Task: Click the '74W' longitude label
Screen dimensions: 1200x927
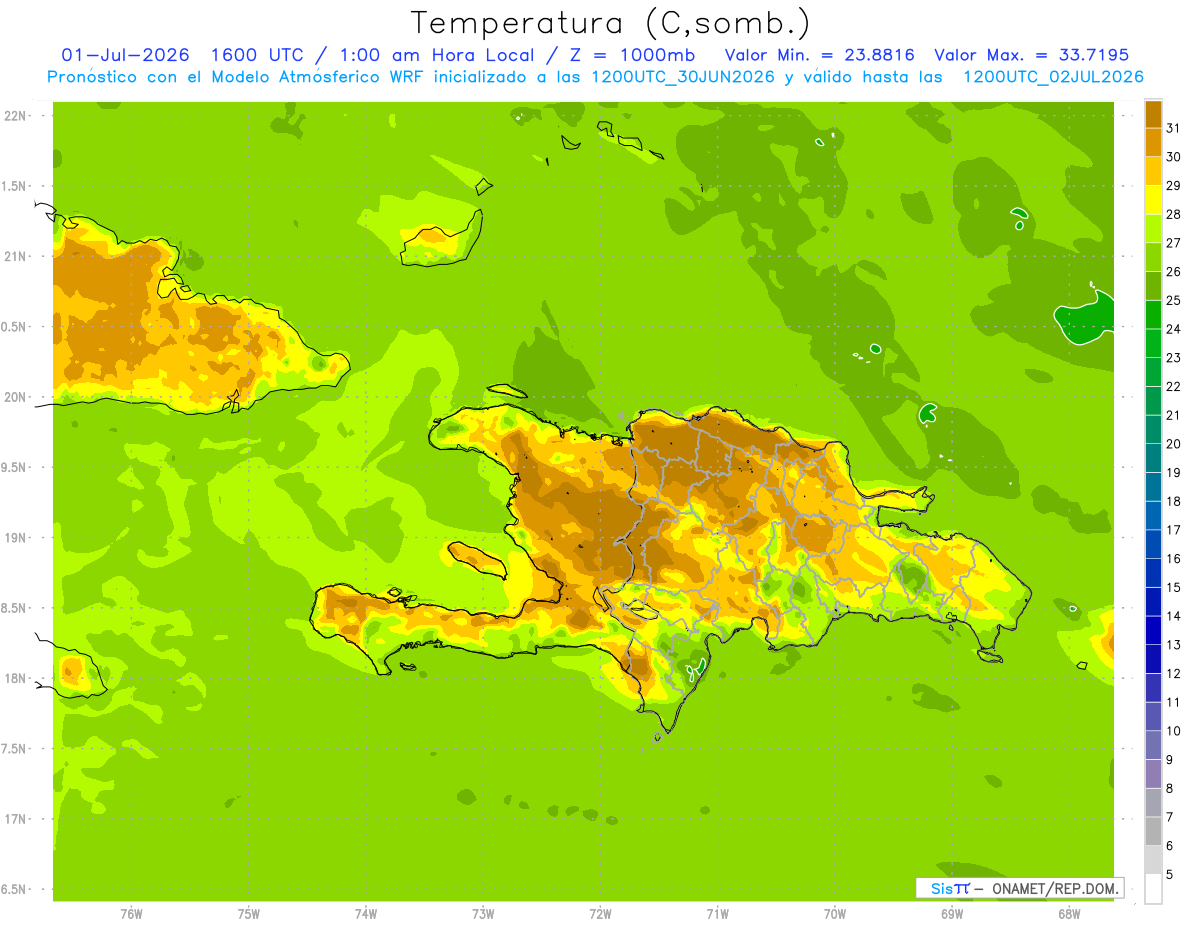Action: click(366, 914)
